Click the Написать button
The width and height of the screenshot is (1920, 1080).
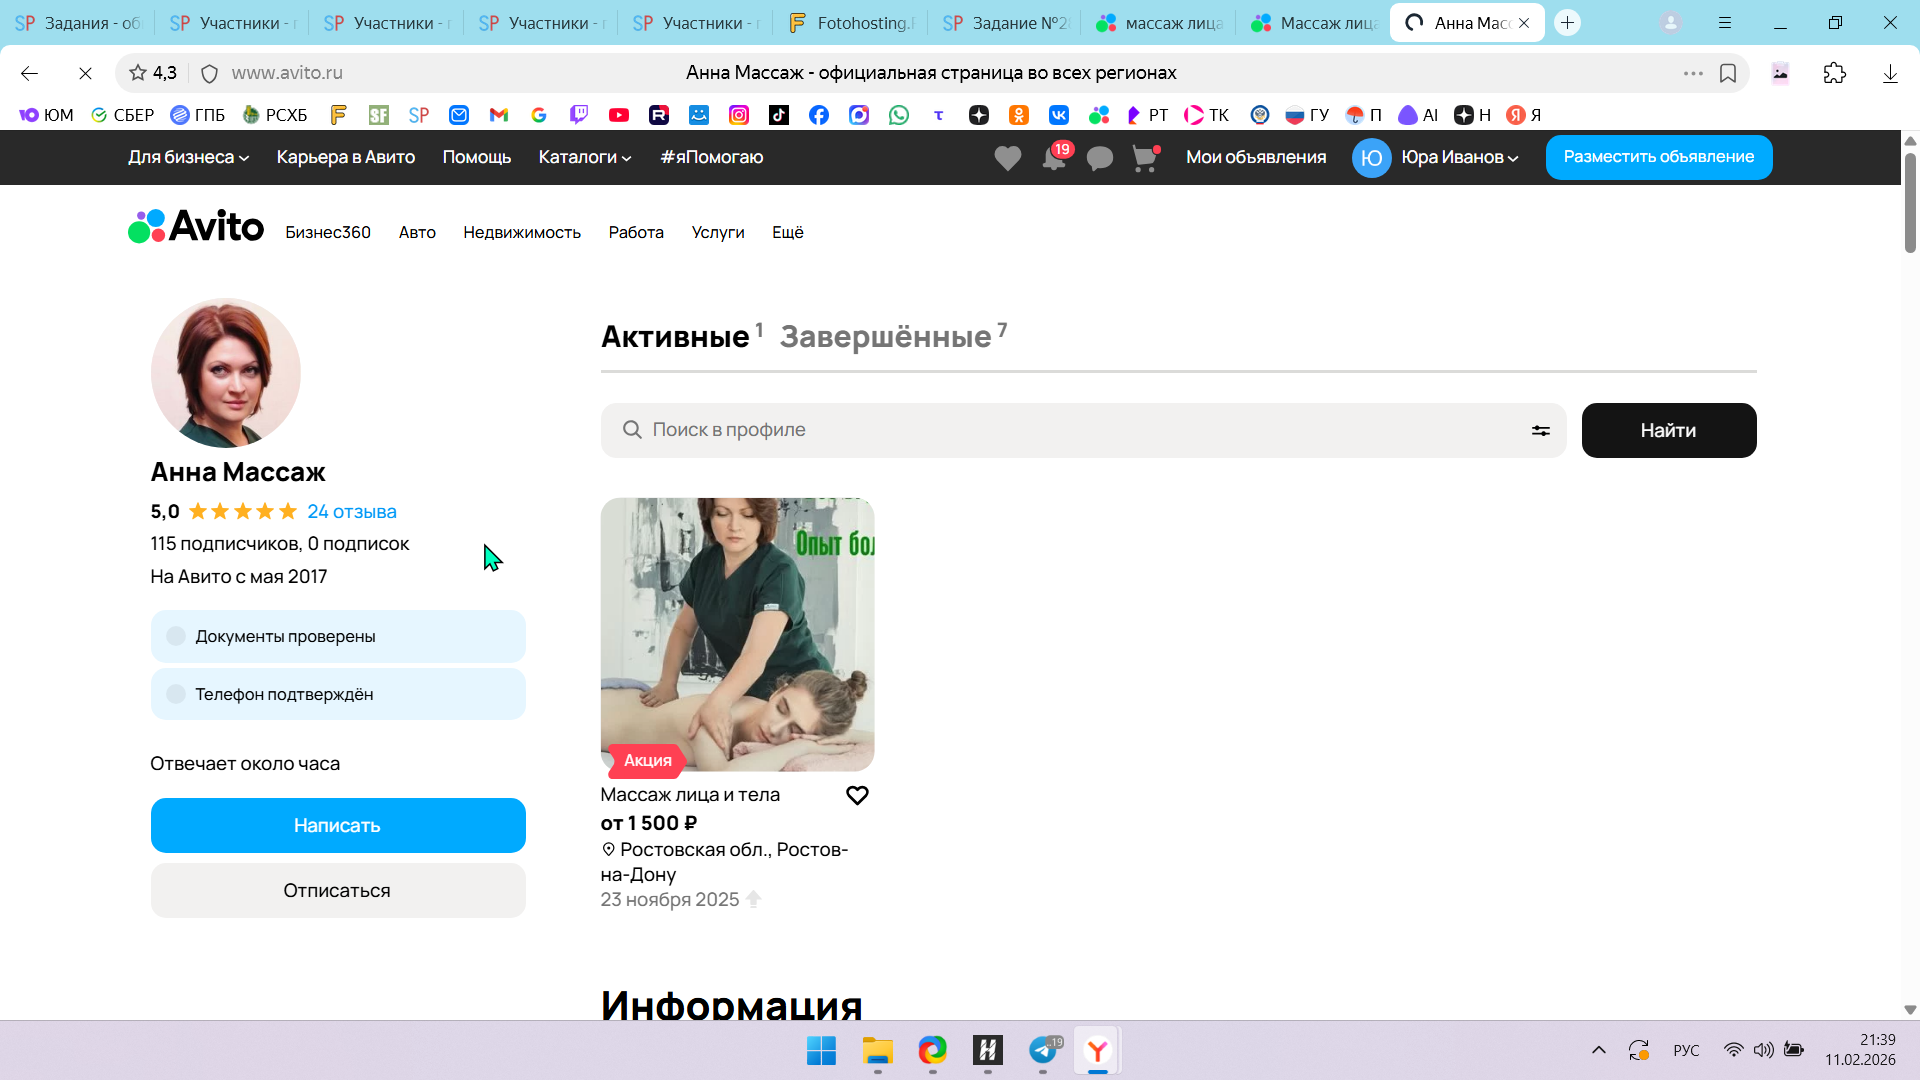click(x=337, y=825)
